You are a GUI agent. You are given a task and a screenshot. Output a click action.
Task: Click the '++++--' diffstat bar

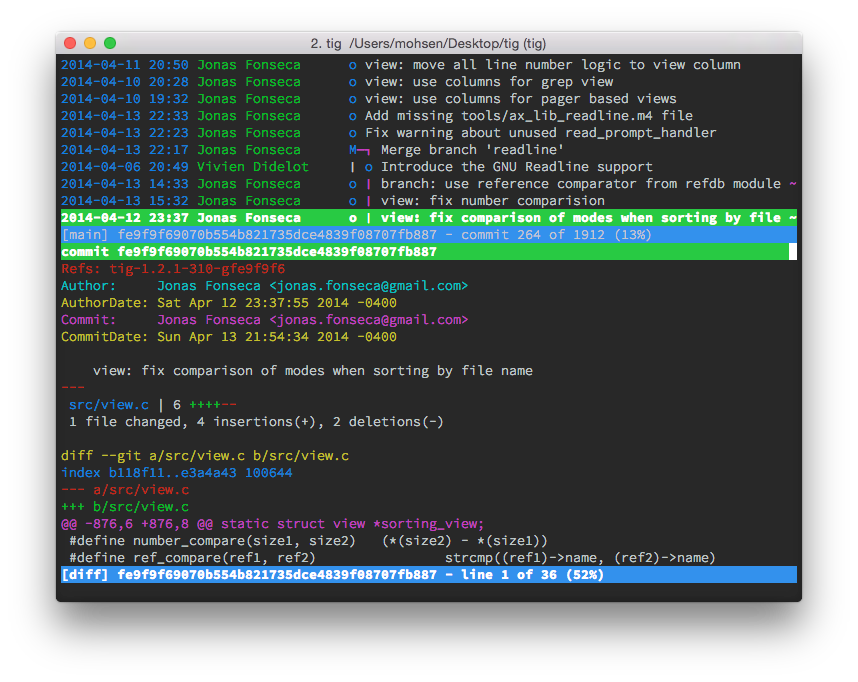213,404
